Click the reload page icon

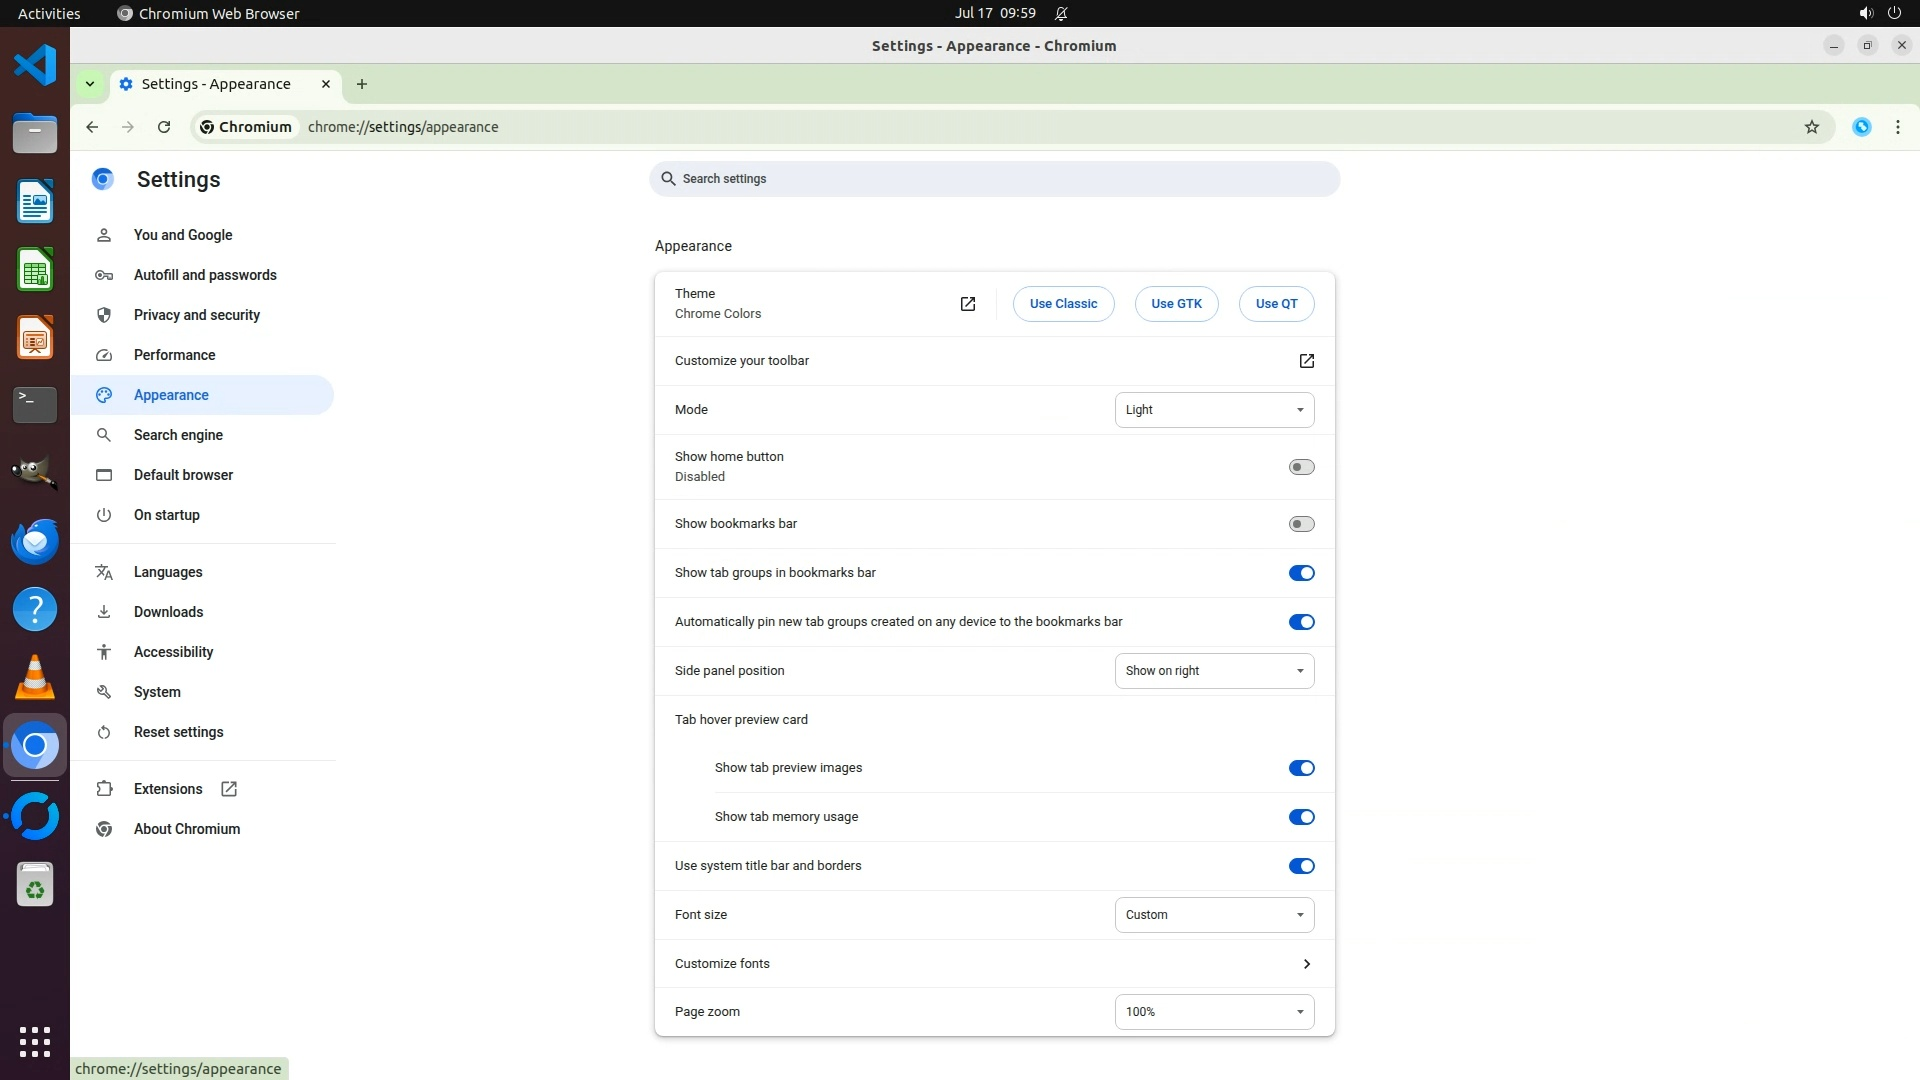click(164, 127)
